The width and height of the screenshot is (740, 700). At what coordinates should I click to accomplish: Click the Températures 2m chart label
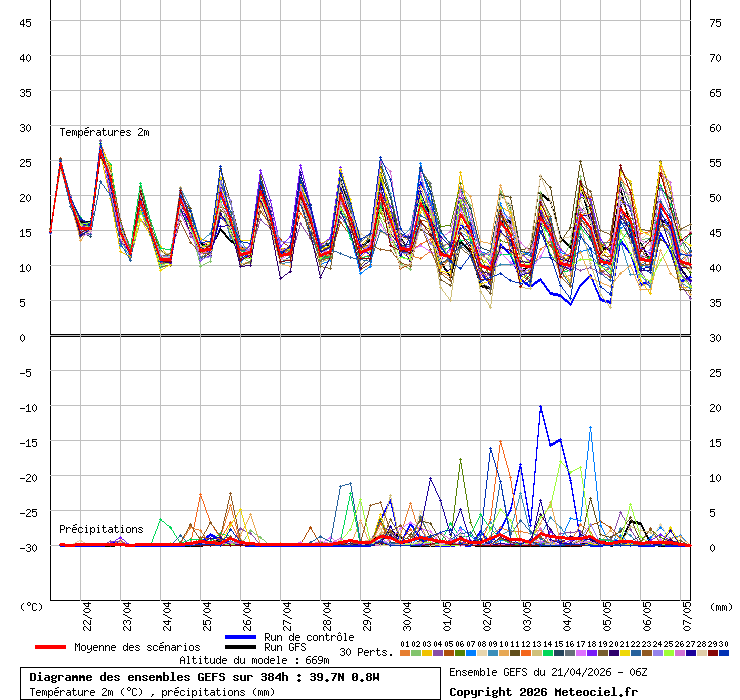click(x=104, y=132)
